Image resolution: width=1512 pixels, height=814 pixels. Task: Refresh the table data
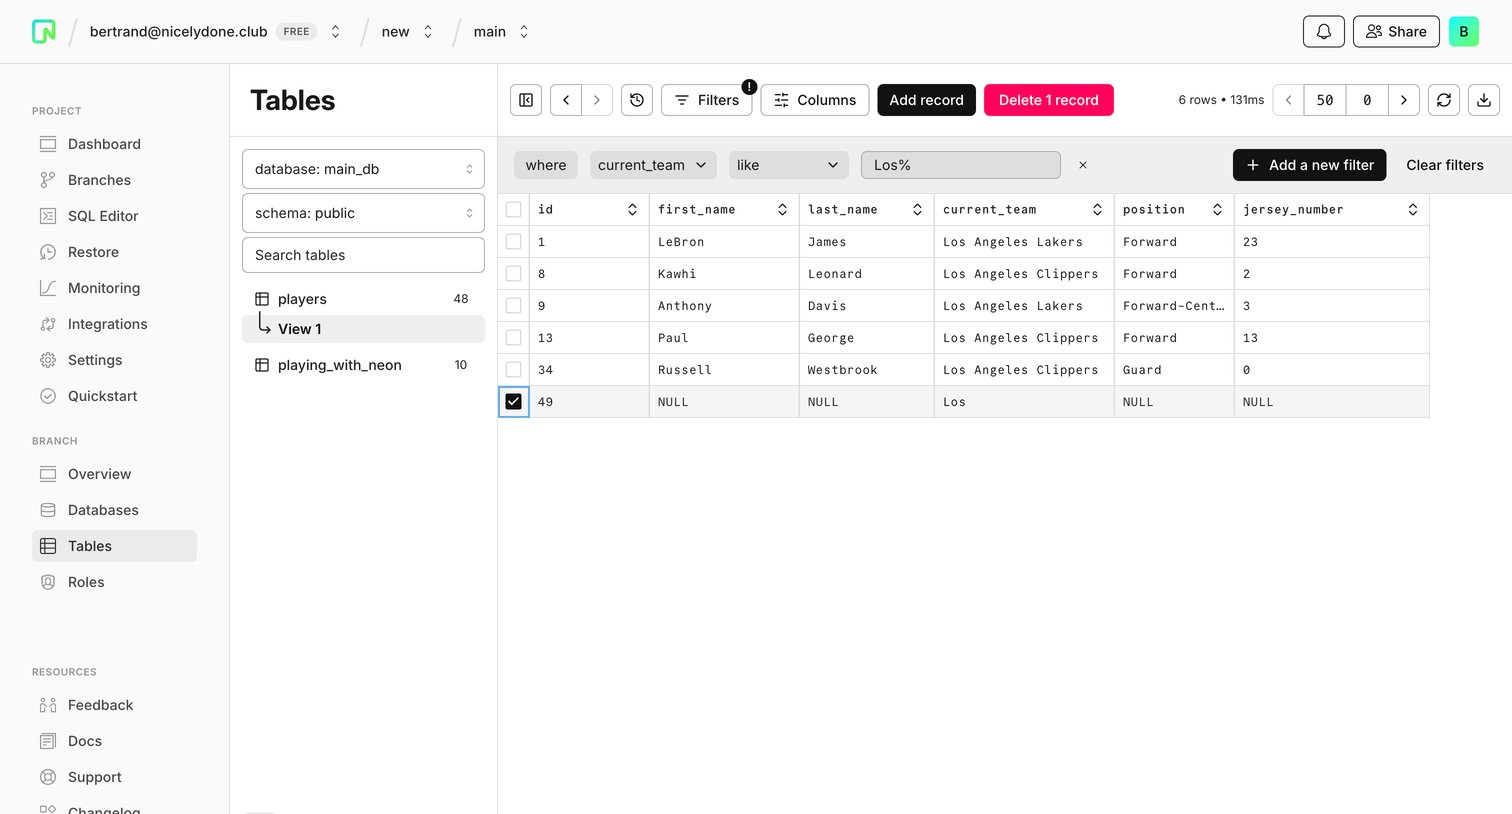pyautogui.click(x=1444, y=100)
